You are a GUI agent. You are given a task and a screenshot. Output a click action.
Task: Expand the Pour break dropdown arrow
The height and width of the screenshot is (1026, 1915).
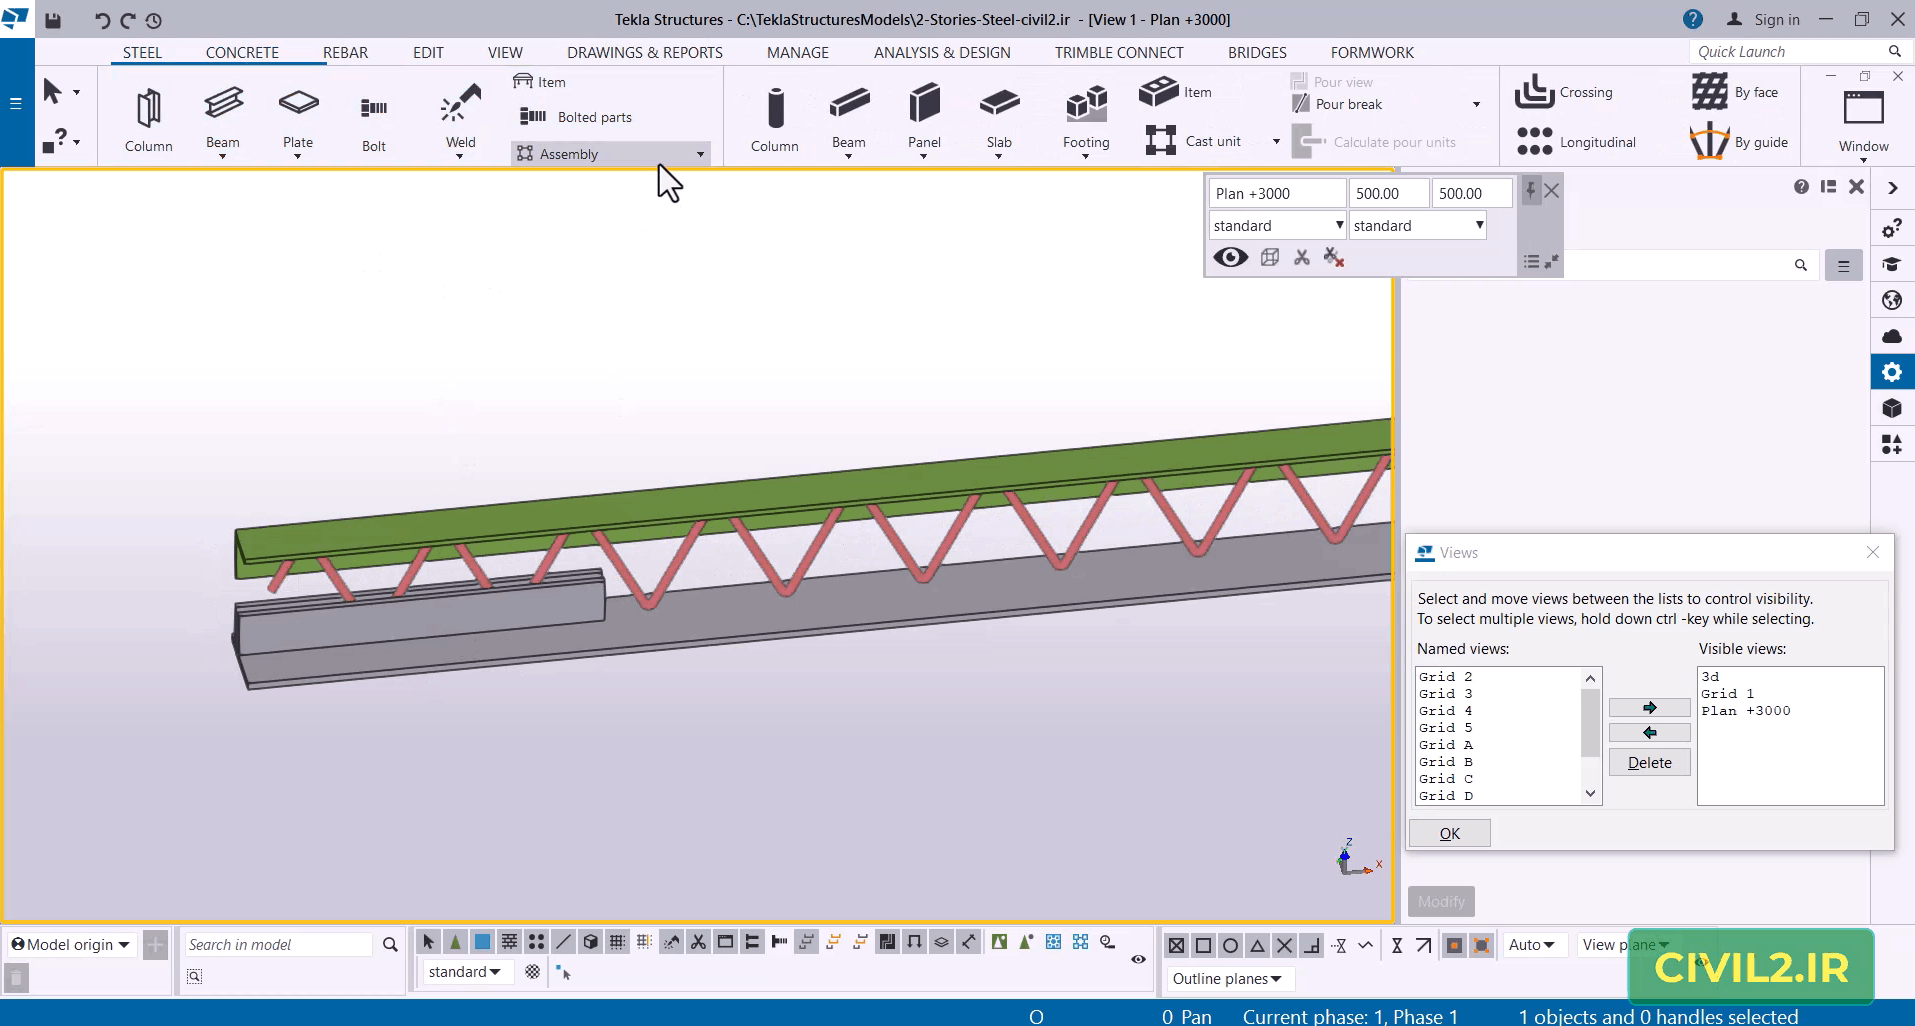1476,105
